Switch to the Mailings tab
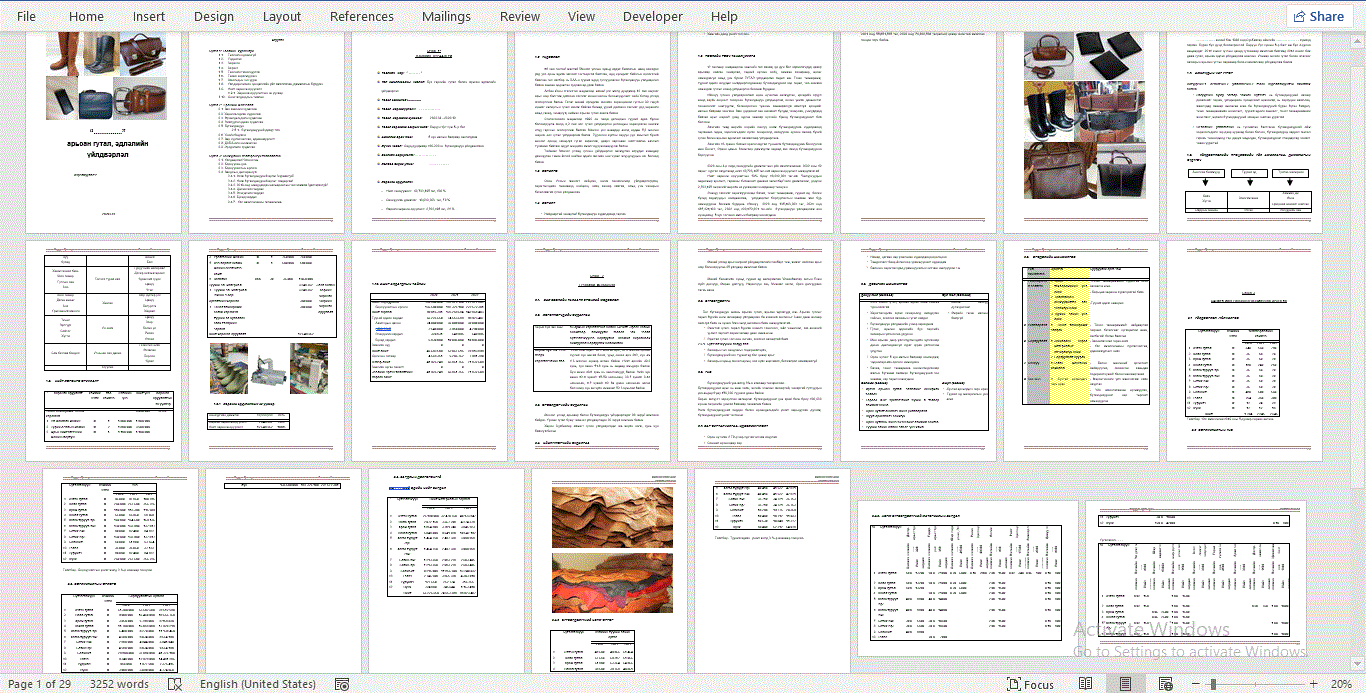 tap(446, 16)
